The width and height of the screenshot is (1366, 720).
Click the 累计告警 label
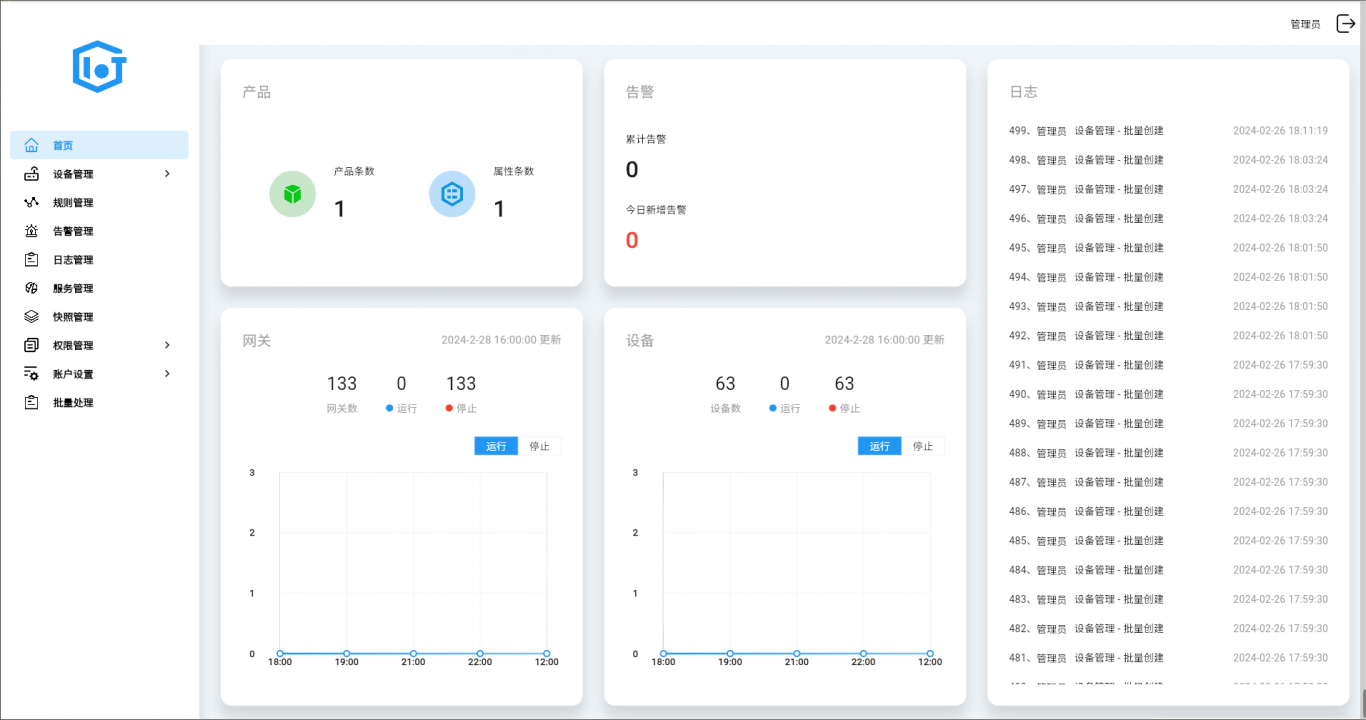click(x=646, y=139)
